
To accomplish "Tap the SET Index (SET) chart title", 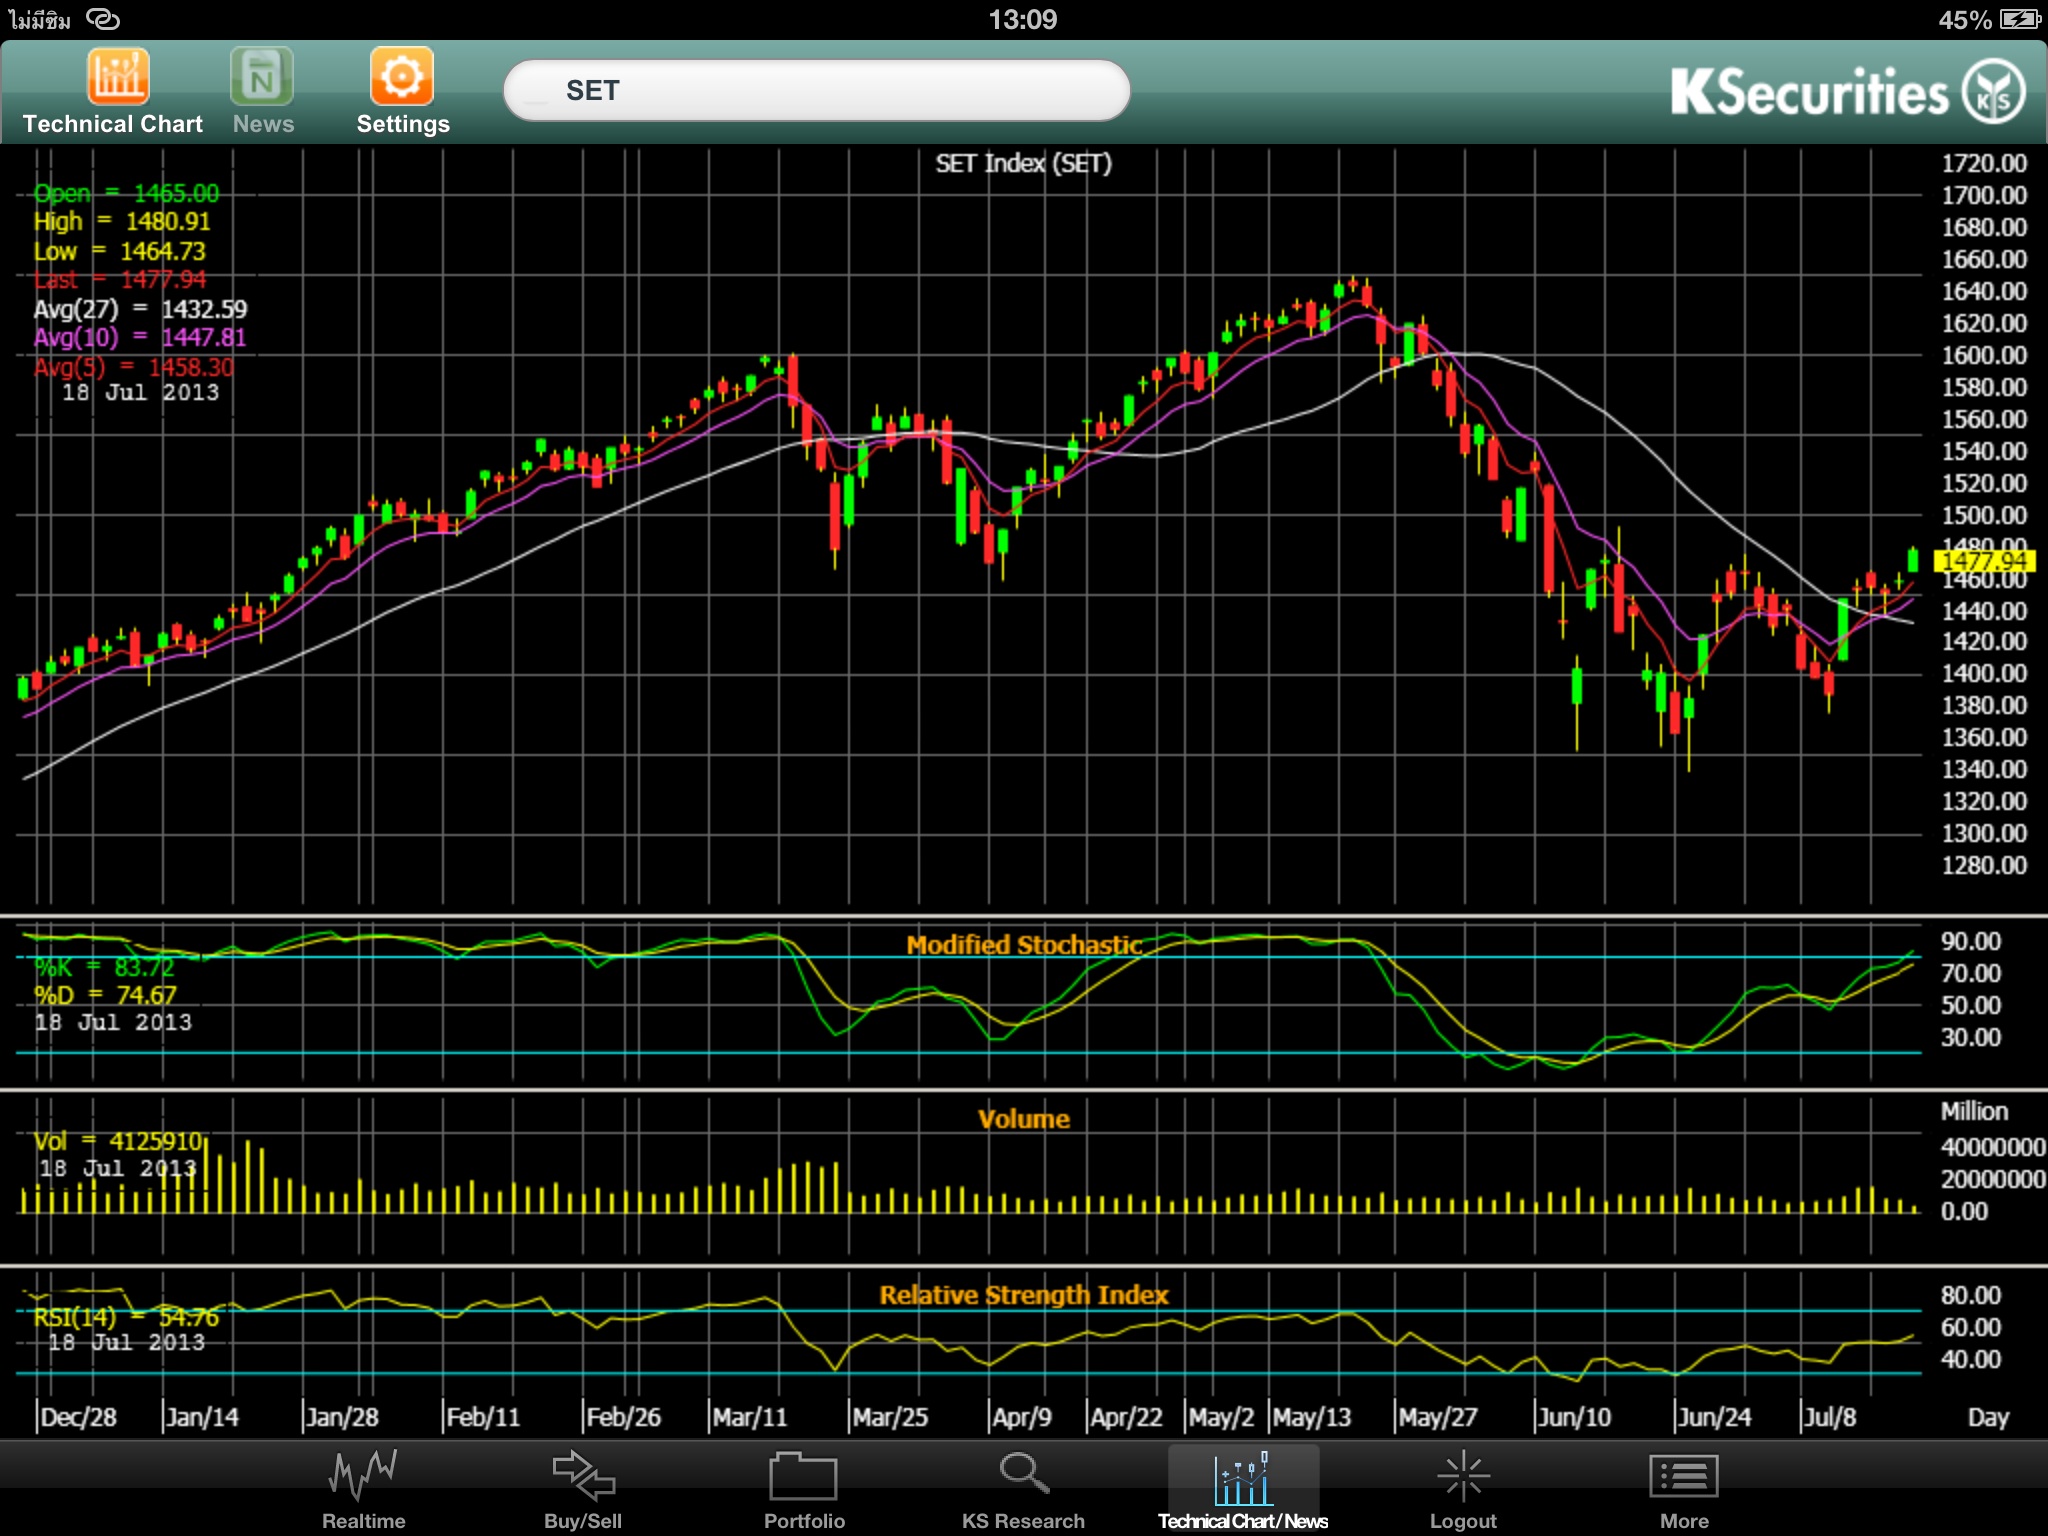I will (1023, 164).
